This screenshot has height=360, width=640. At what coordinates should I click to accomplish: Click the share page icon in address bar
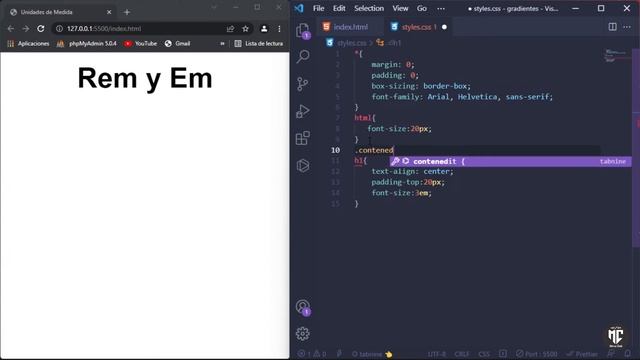point(231,29)
